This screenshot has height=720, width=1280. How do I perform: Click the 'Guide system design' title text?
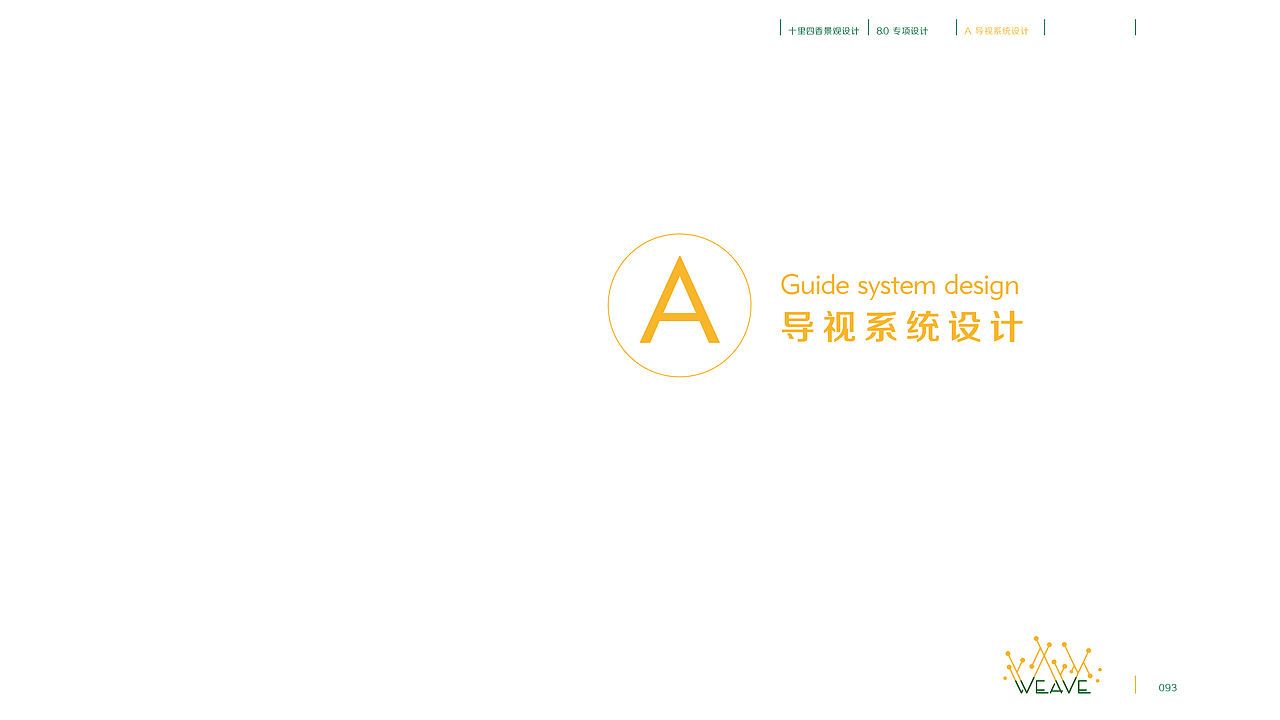pos(900,286)
